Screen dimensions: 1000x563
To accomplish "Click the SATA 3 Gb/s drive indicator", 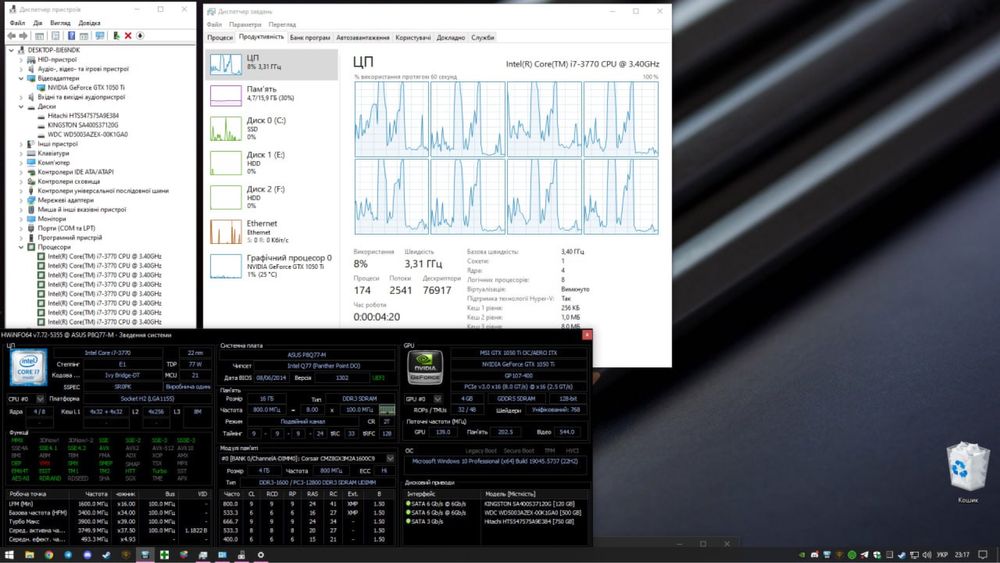I will pos(408,521).
